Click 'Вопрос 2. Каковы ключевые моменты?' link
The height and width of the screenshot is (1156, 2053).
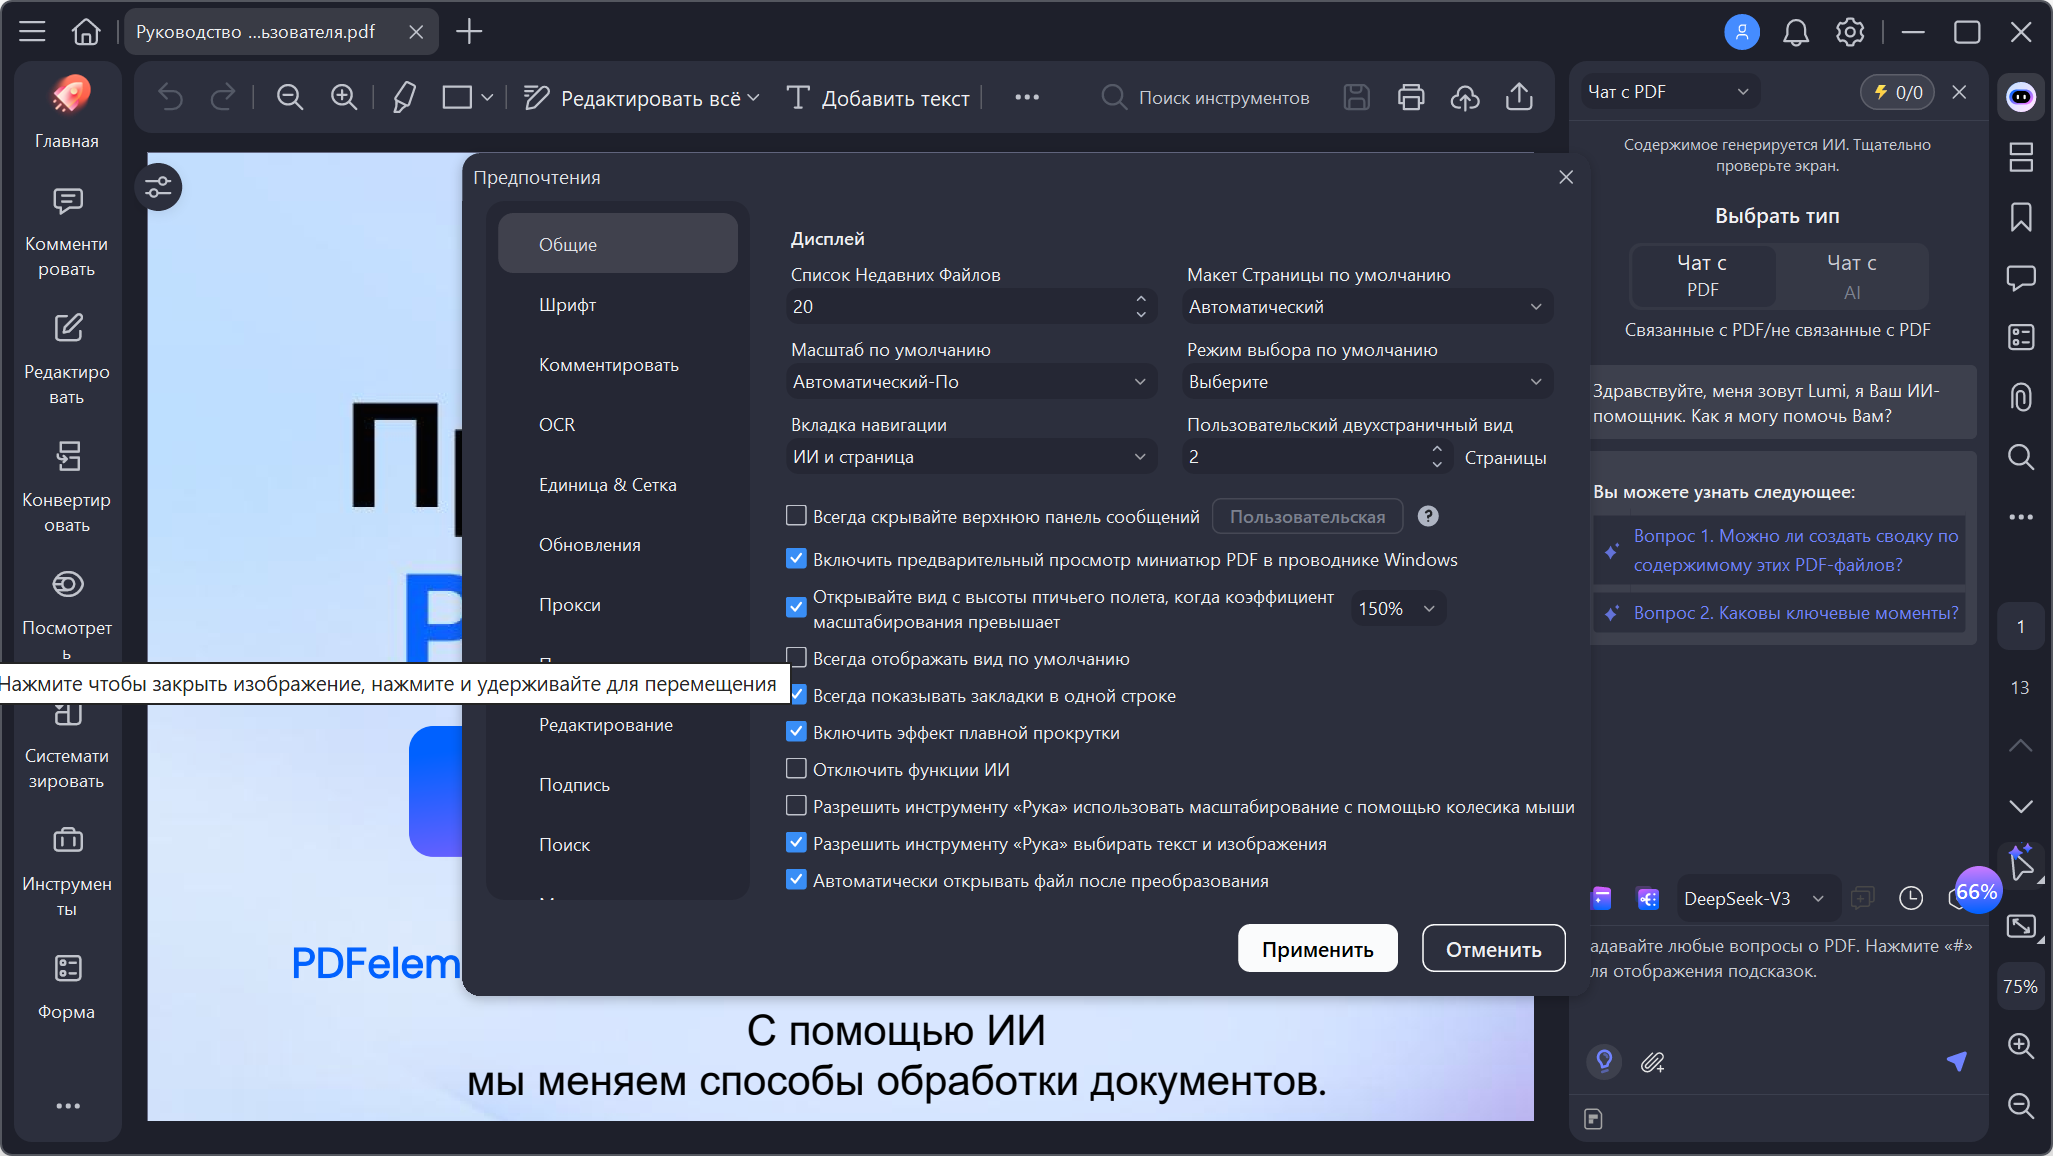pyautogui.click(x=1795, y=613)
